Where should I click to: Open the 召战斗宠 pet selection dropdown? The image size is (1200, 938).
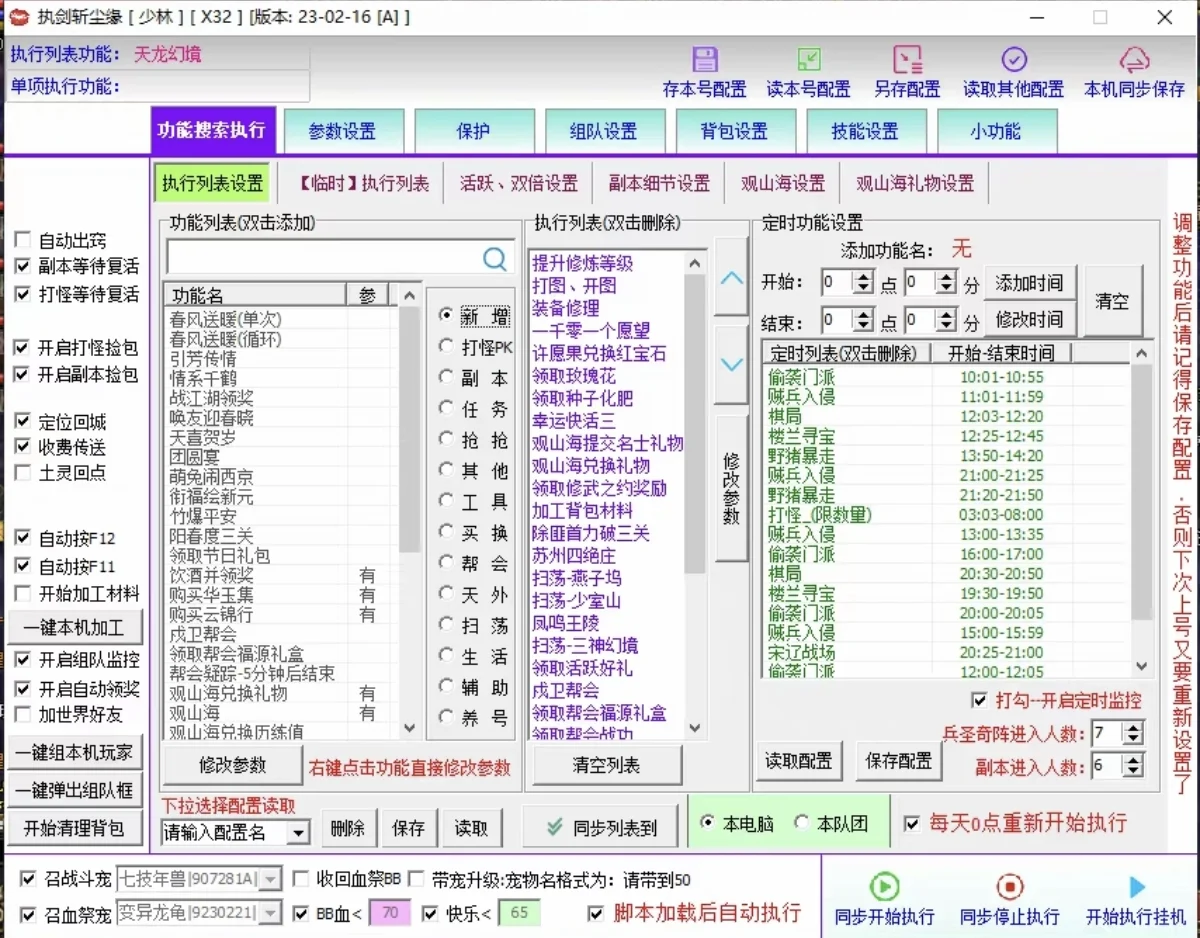coord(272,881)
